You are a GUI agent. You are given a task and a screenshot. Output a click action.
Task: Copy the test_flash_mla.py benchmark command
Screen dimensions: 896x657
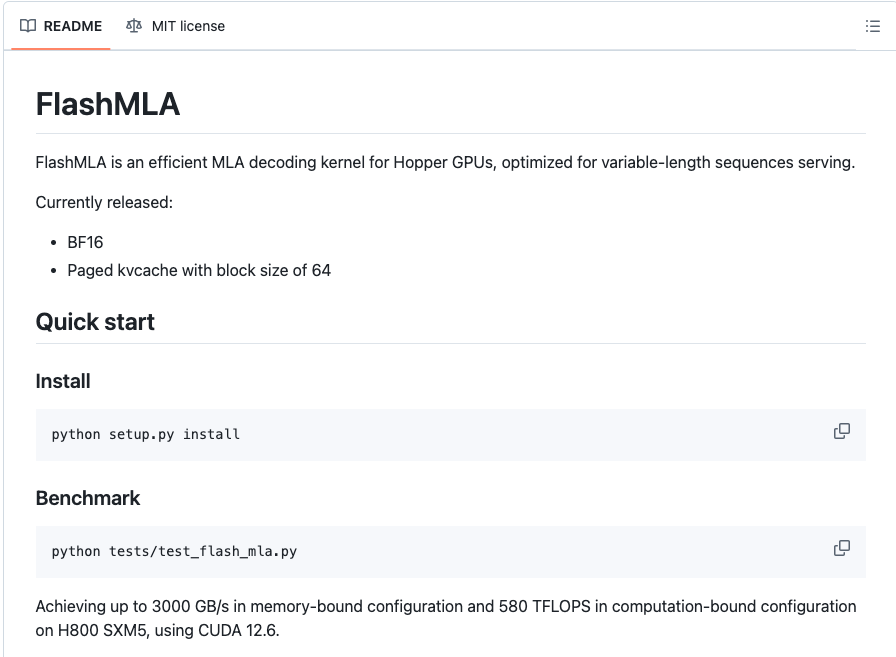(x=841, y=548)
